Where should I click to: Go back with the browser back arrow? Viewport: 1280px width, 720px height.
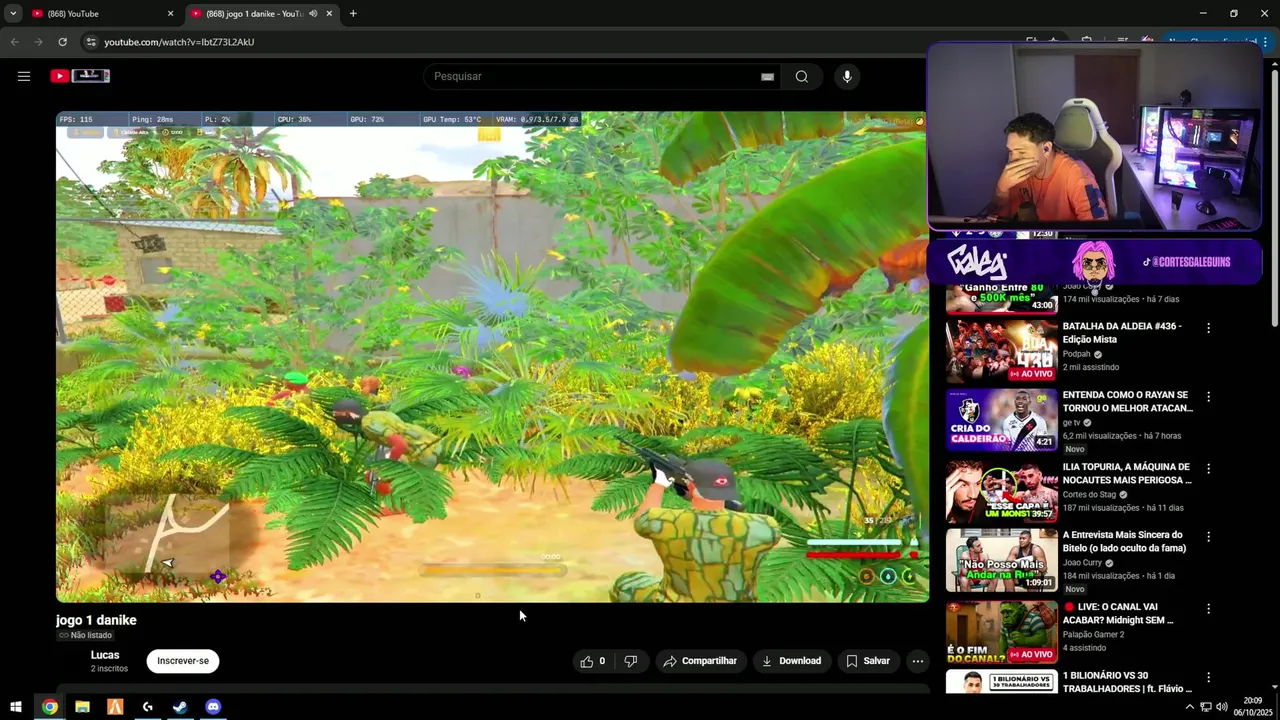[x=14, y=42]
